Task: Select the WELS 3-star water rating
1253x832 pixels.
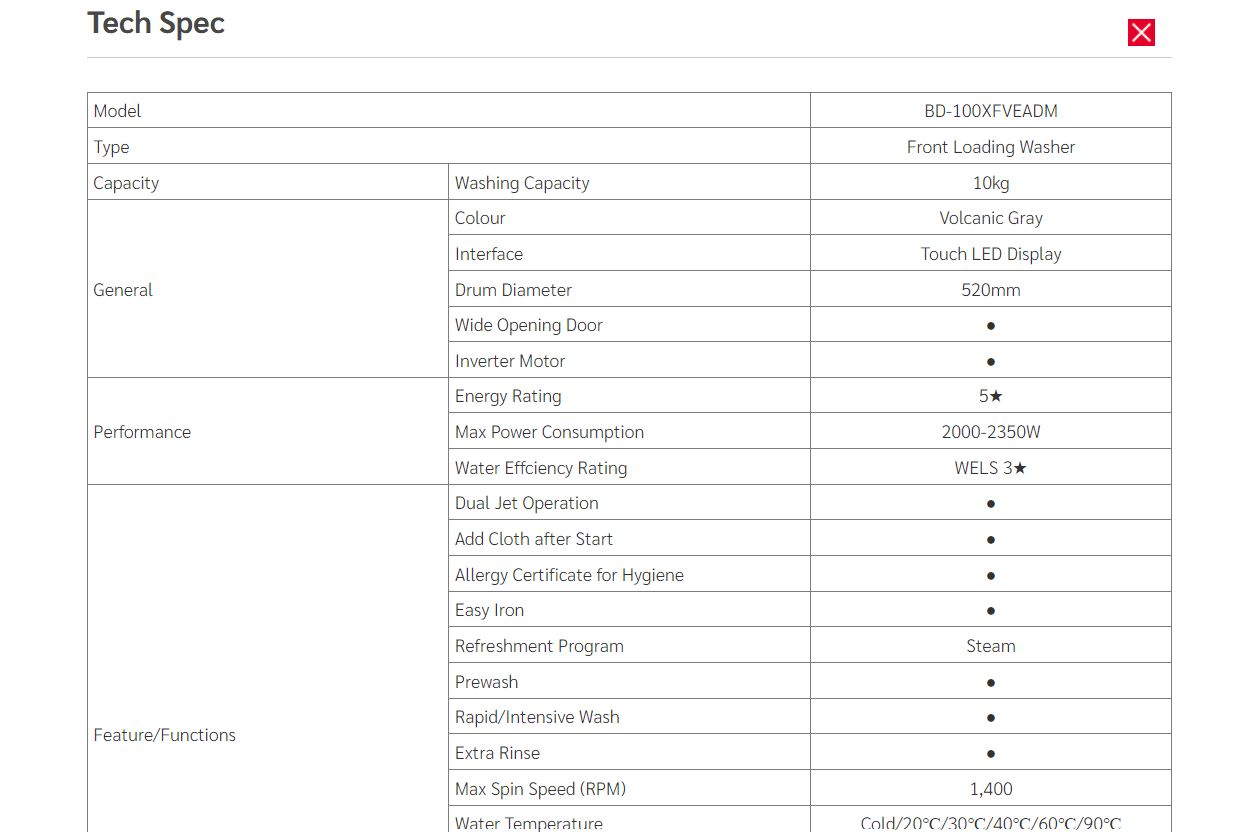Action: pos(990,468)
